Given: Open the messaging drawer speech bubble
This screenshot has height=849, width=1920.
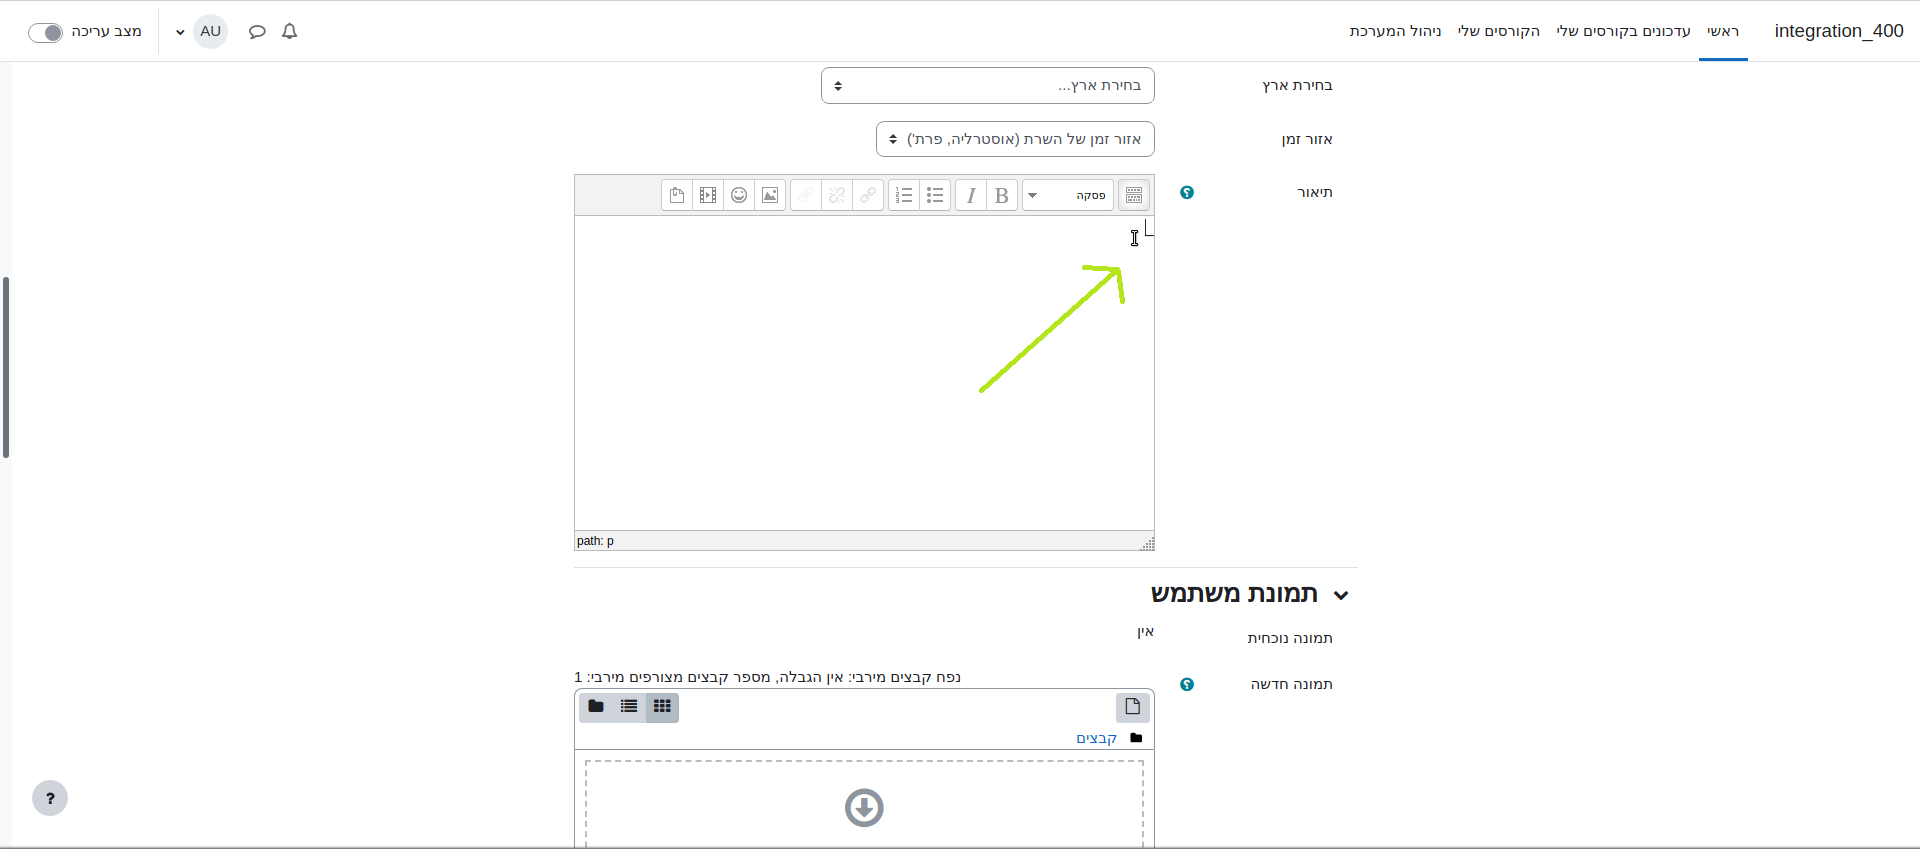Looking at the screenshot, I should (257, 31).
